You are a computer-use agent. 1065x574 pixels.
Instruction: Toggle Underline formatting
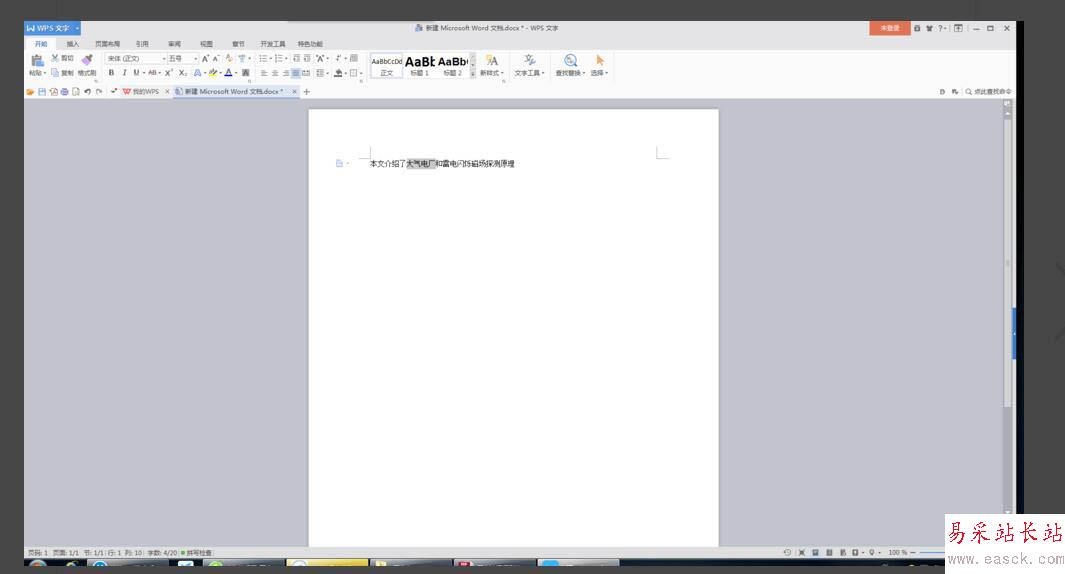click(136, 73)
